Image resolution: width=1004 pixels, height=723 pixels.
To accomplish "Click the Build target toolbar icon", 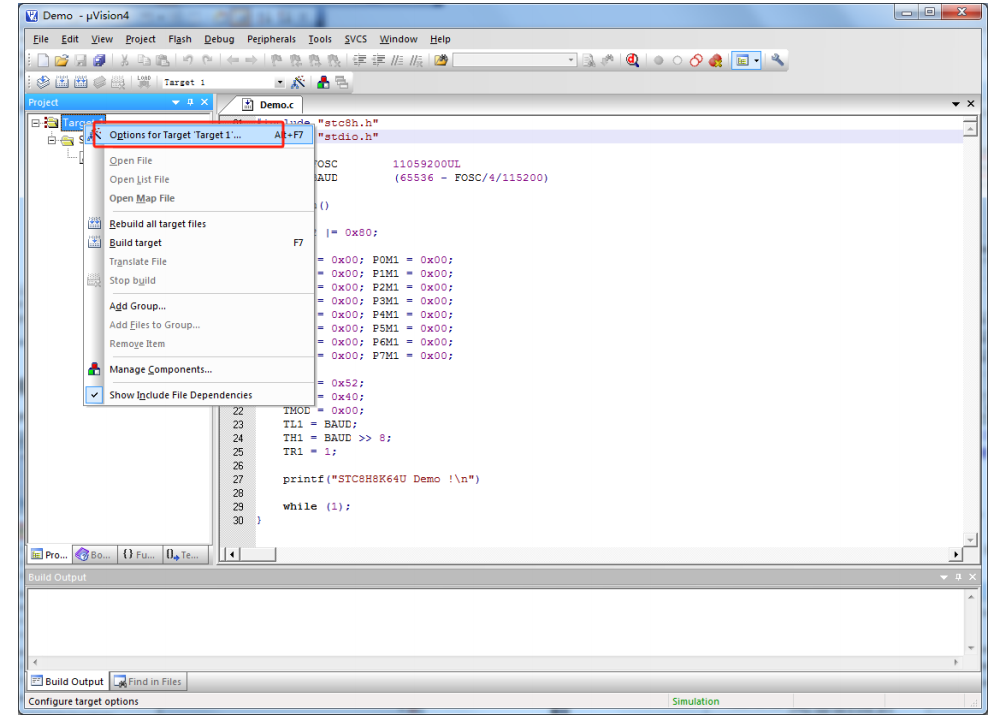I will (62, 82).
